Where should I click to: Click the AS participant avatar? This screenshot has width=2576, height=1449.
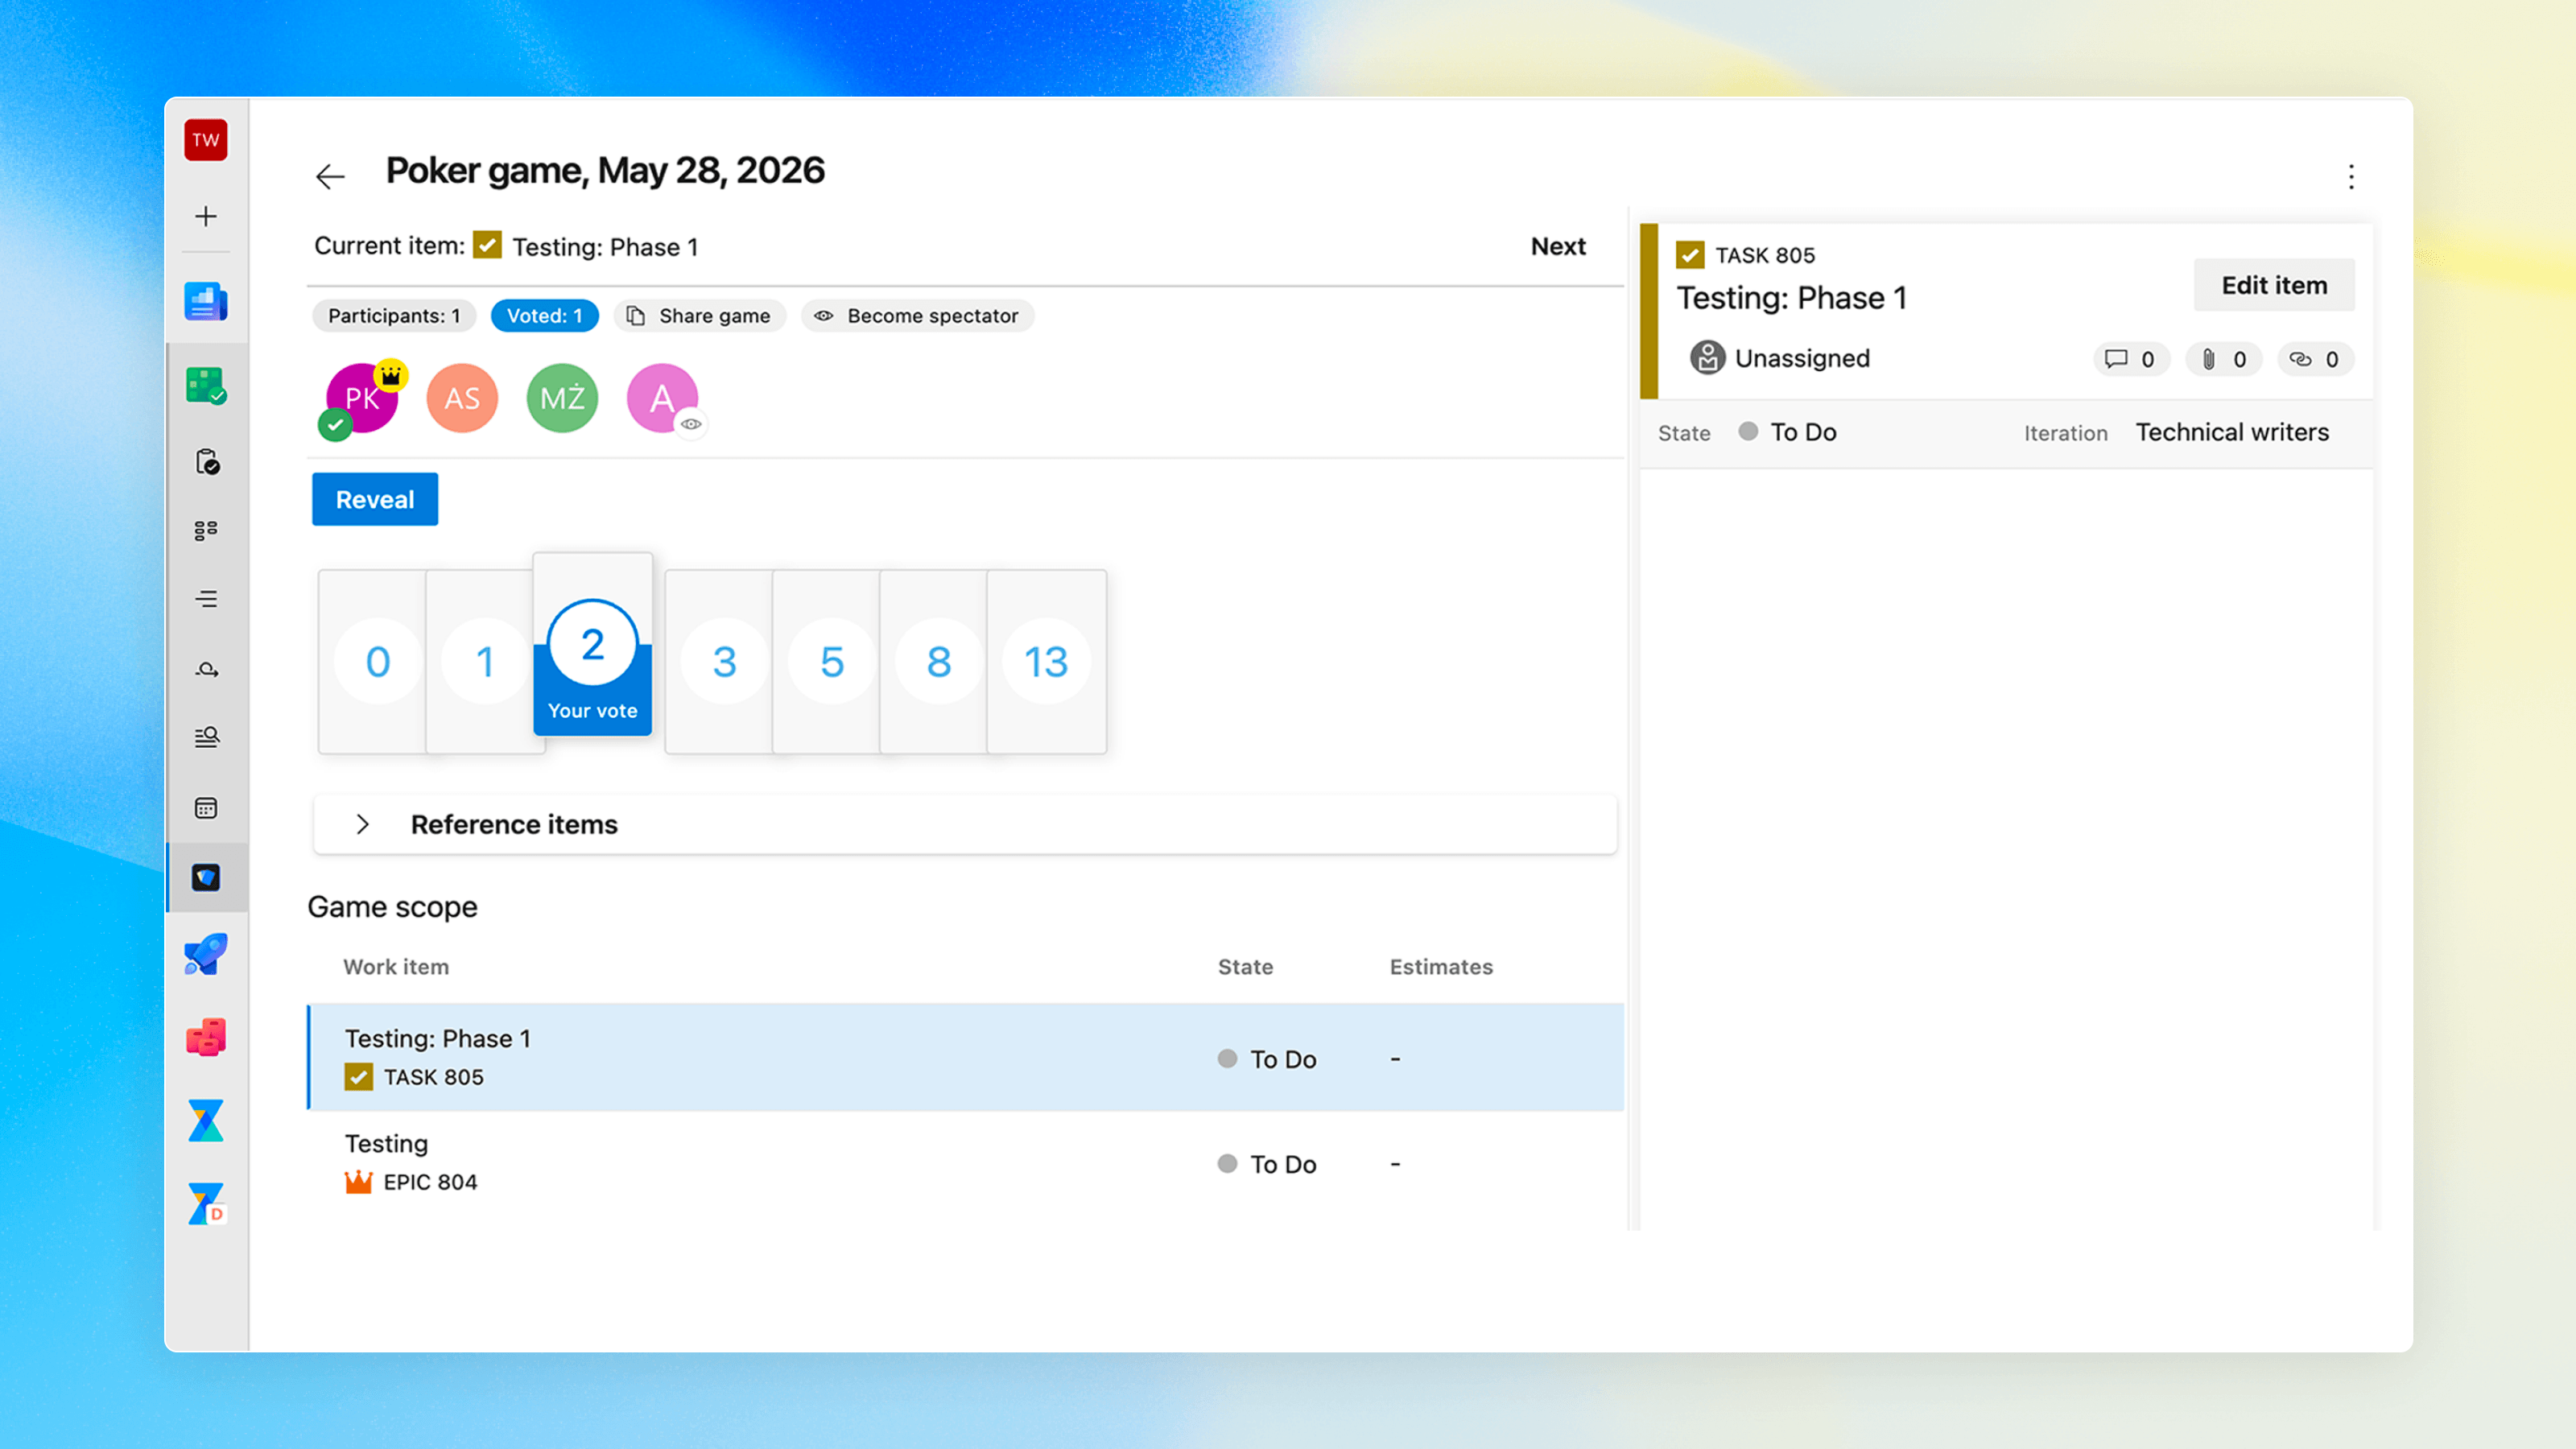(462, 398)
